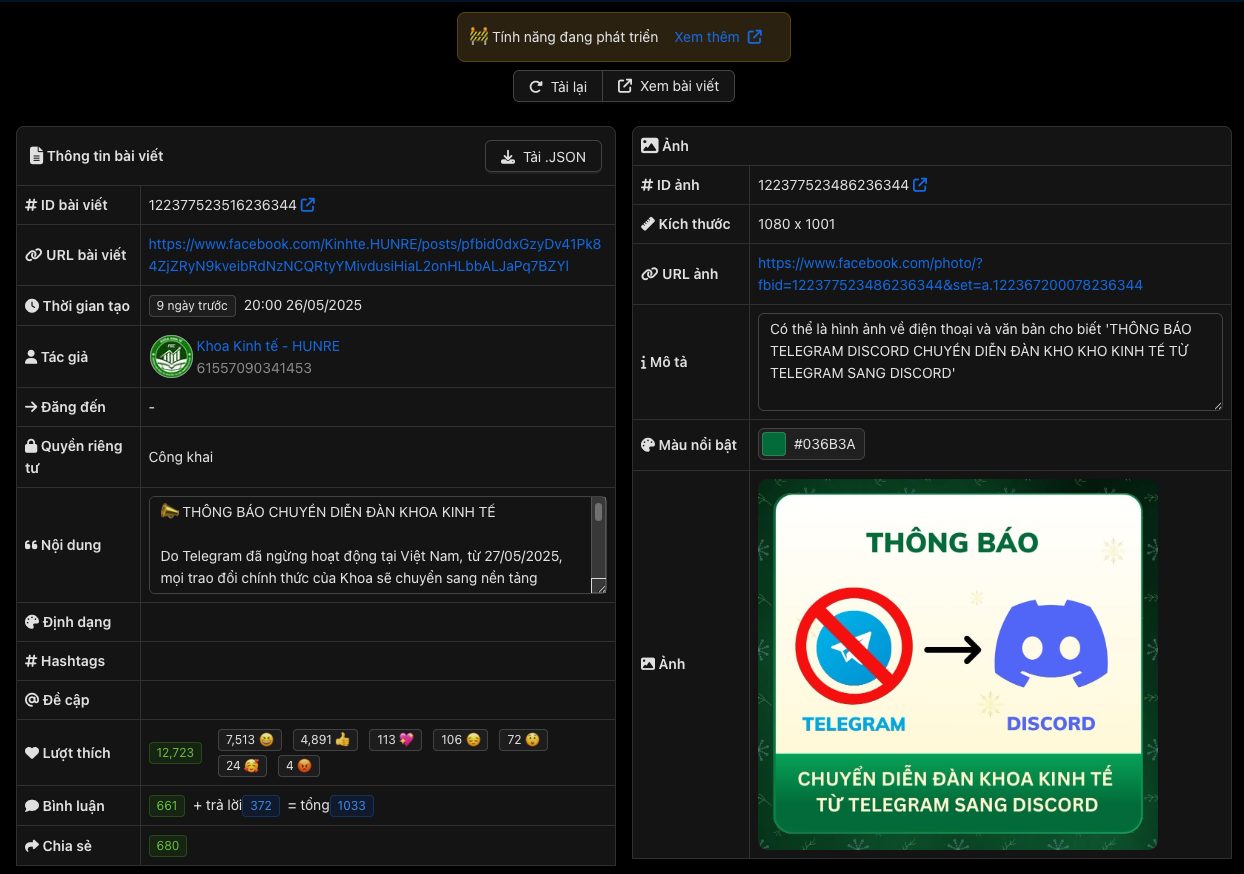
Task: Click the author avatar of Khoa Kinh tế
Action: 171,357
